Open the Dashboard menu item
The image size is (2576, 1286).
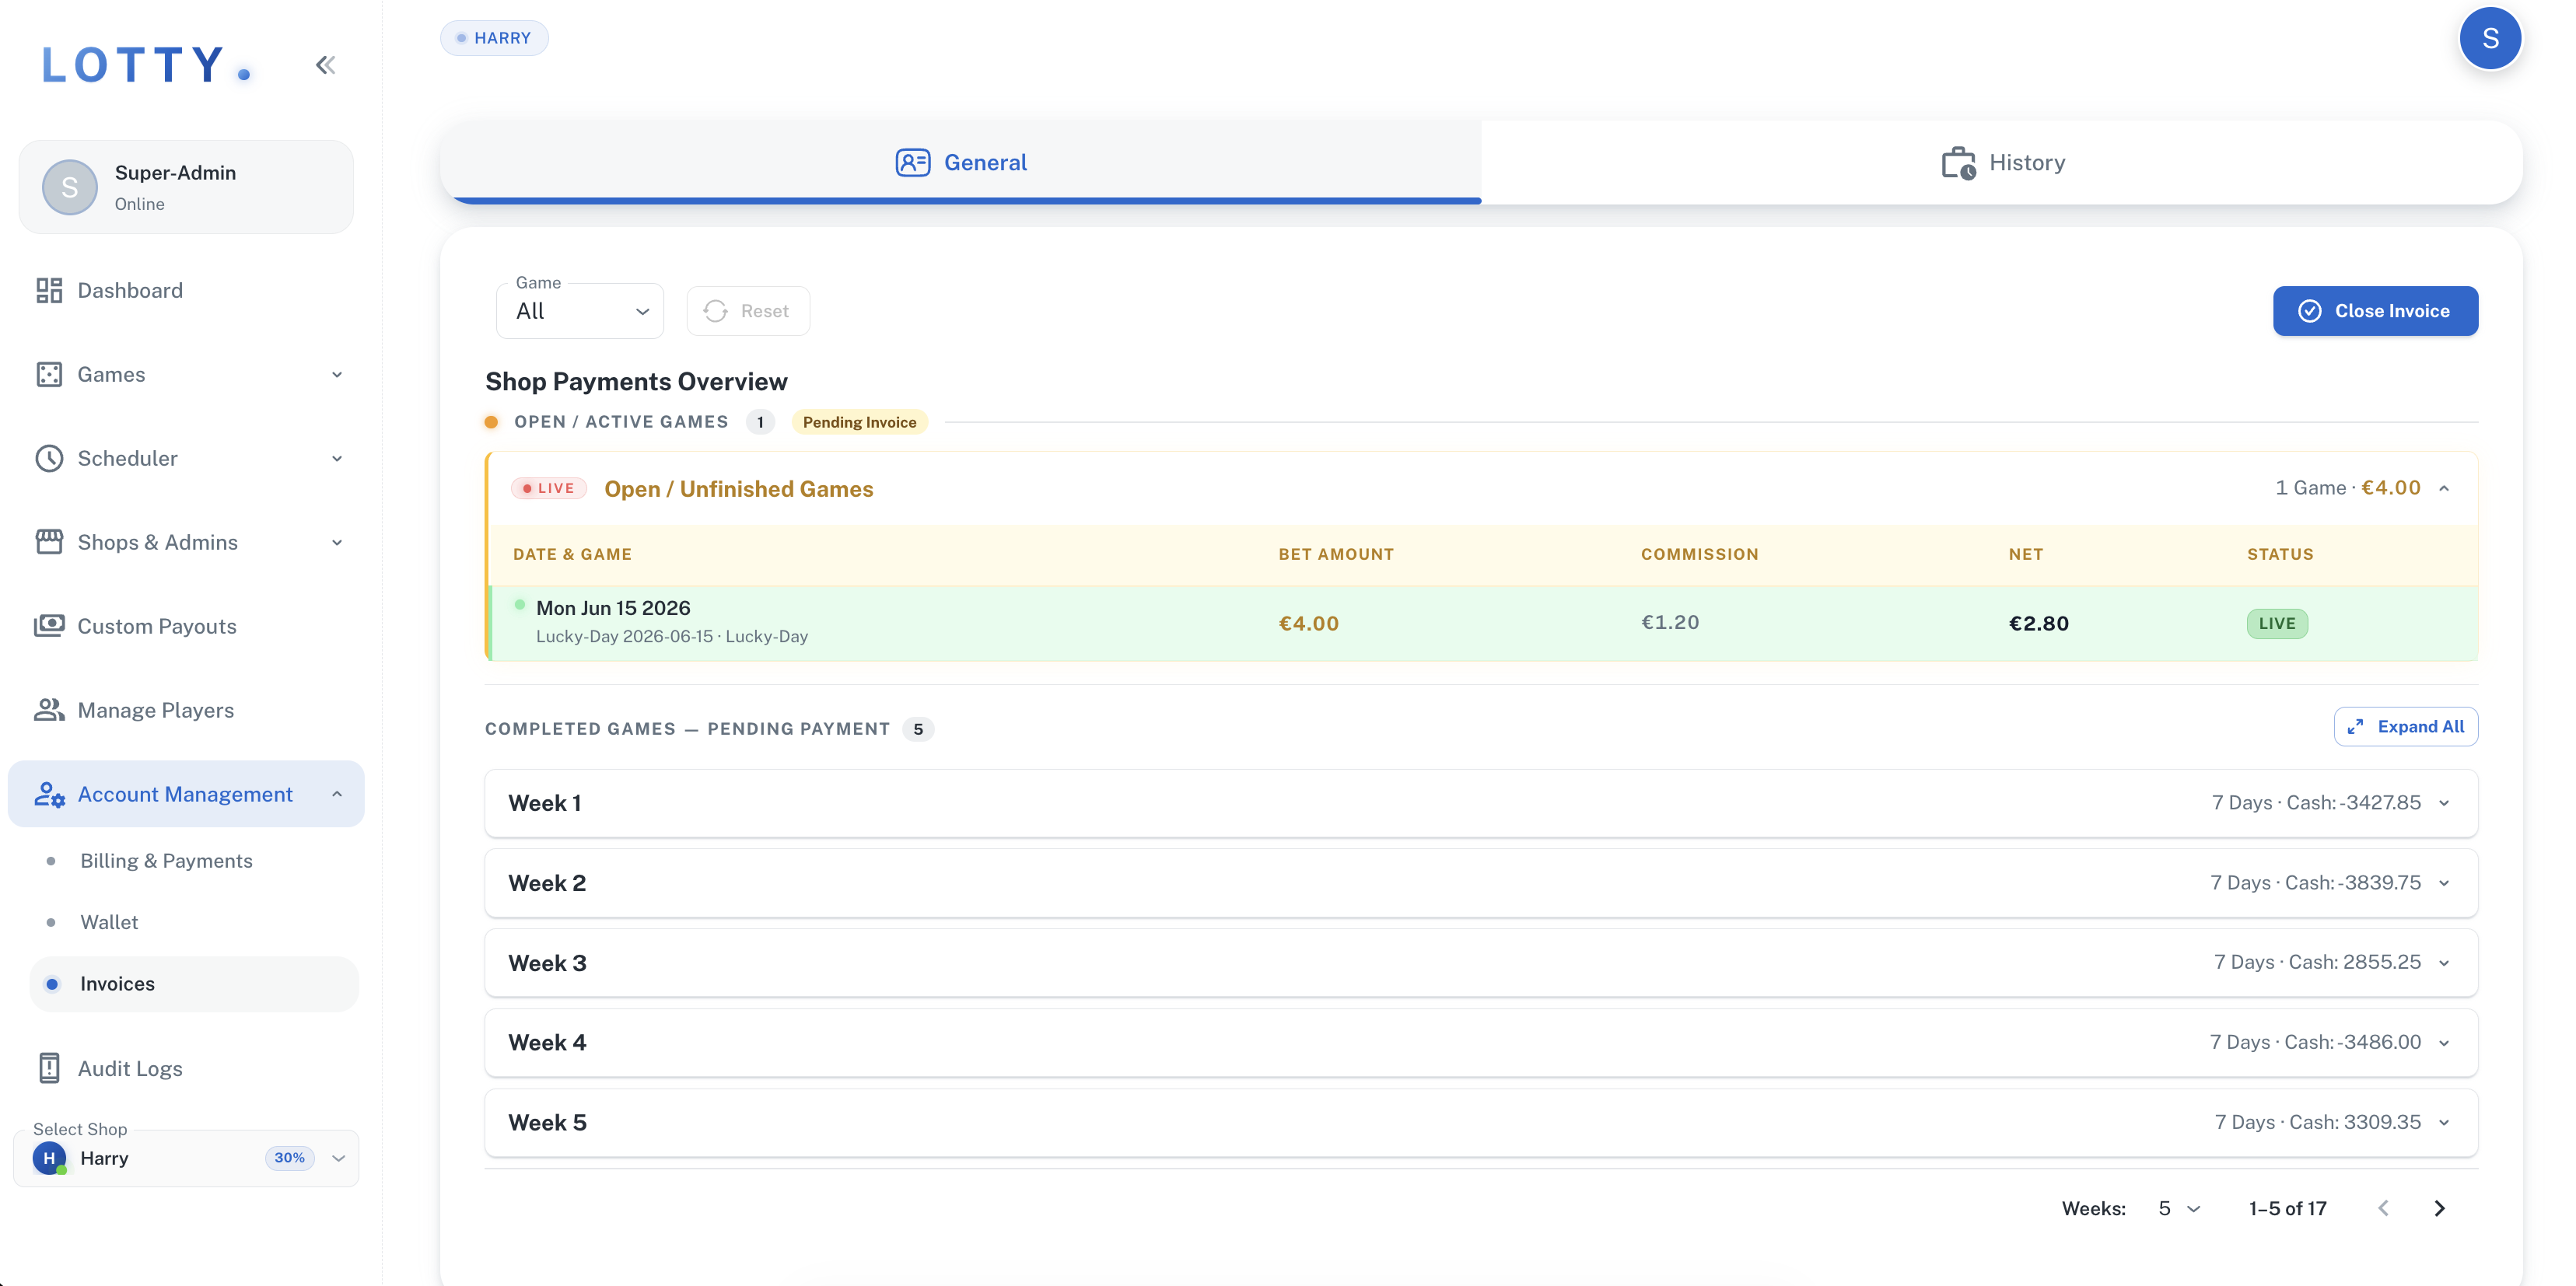(x=186, y=290)
